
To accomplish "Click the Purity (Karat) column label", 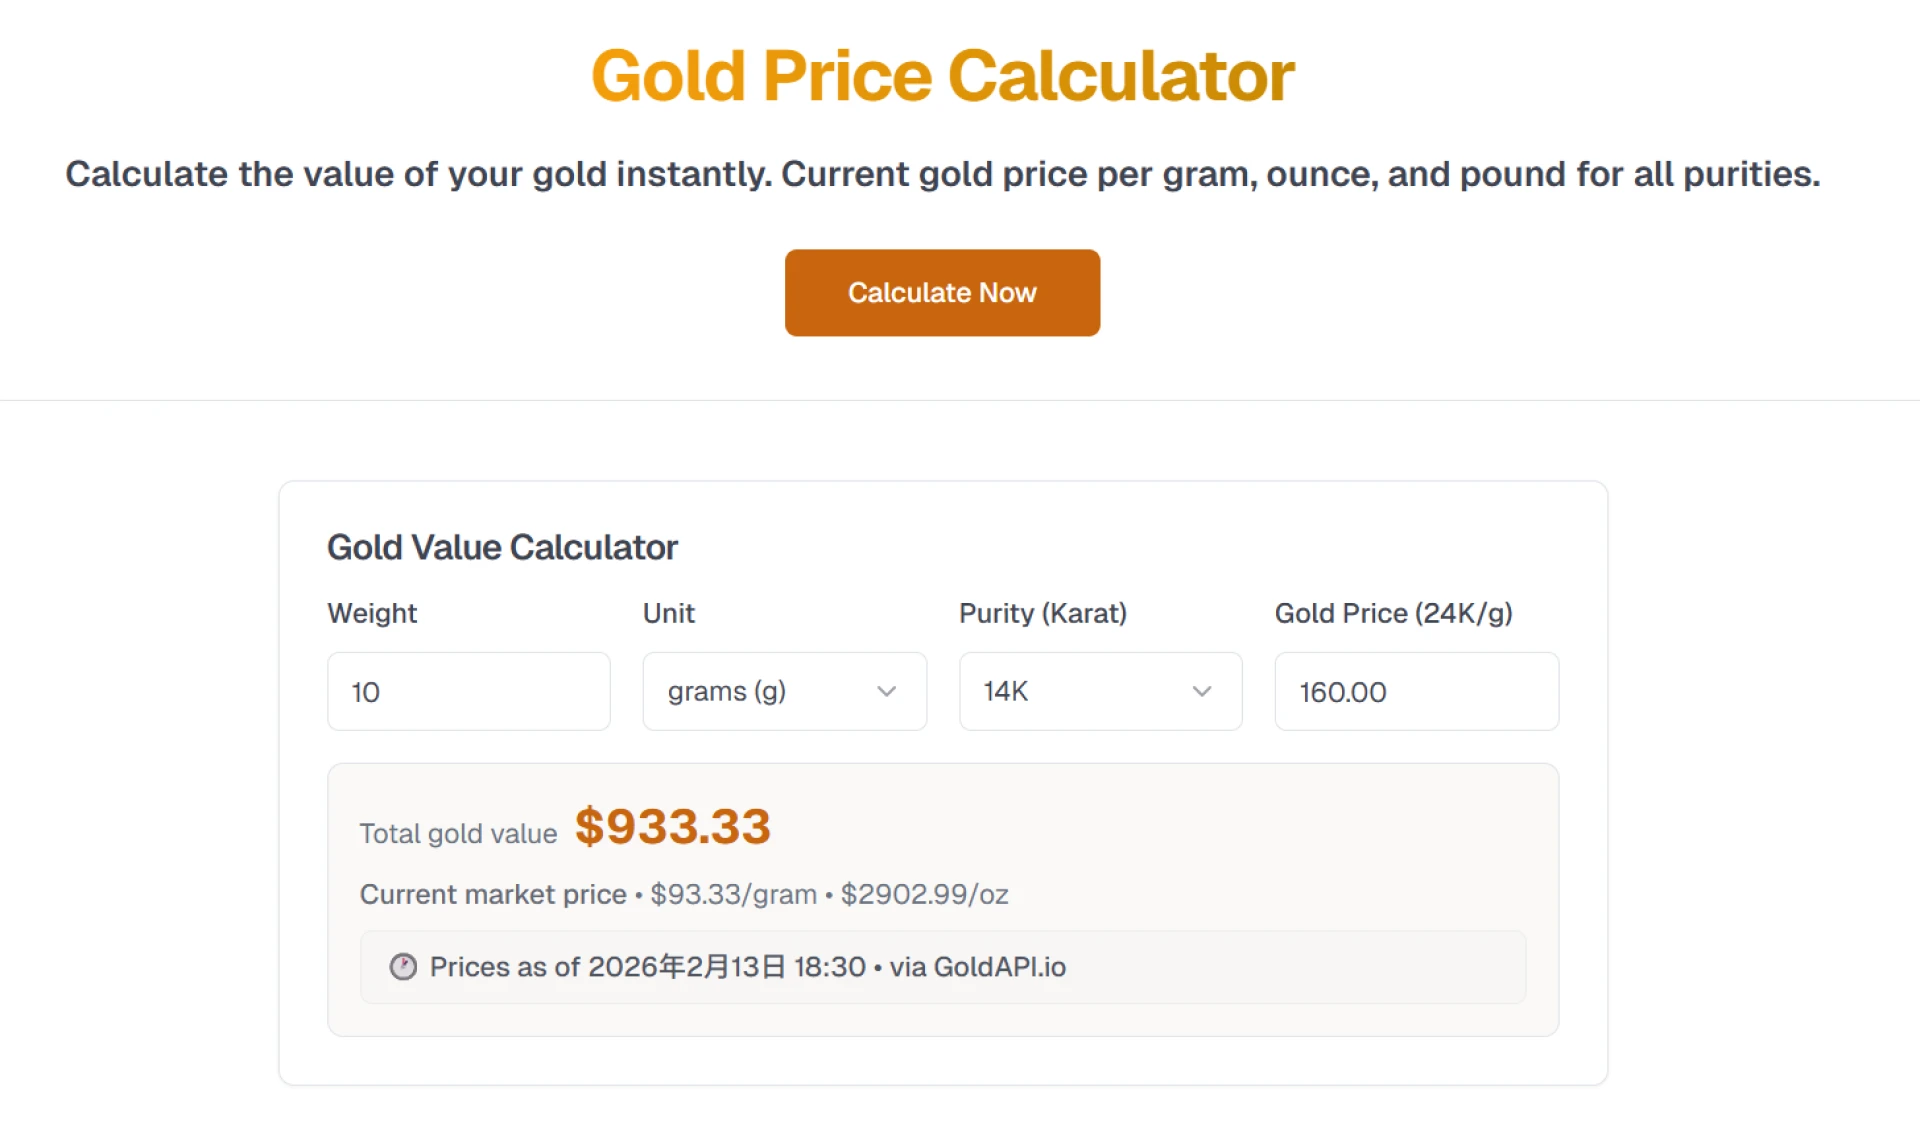I will 1043,613.
